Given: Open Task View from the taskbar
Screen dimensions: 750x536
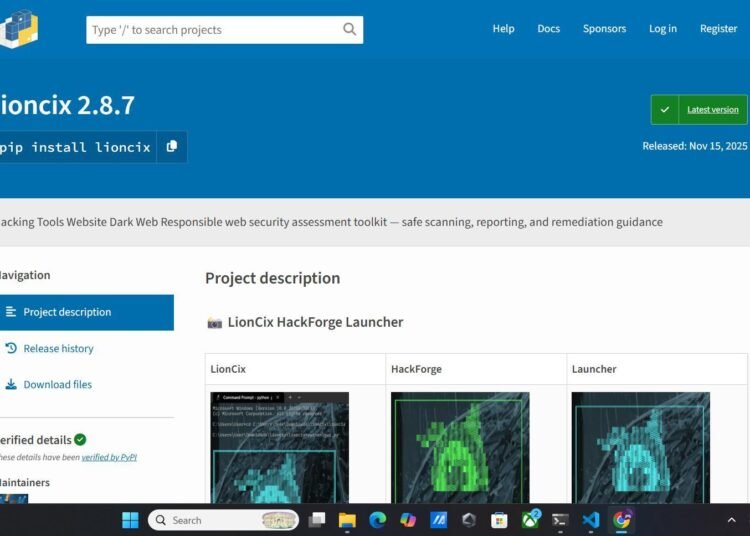Looking at the screenshot, I should [x=317, y=520].
